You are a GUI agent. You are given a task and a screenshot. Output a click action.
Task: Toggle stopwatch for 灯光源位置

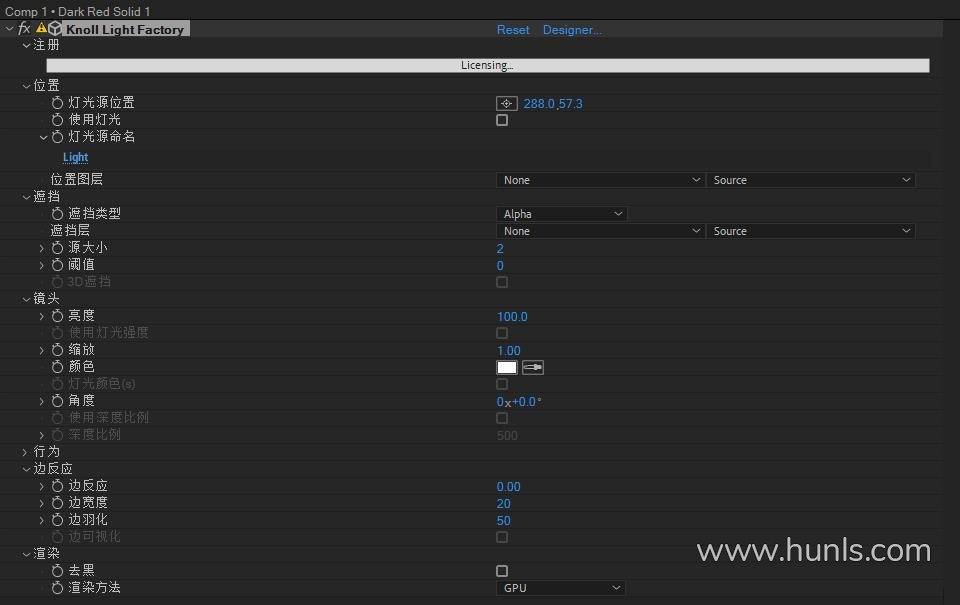58,103
